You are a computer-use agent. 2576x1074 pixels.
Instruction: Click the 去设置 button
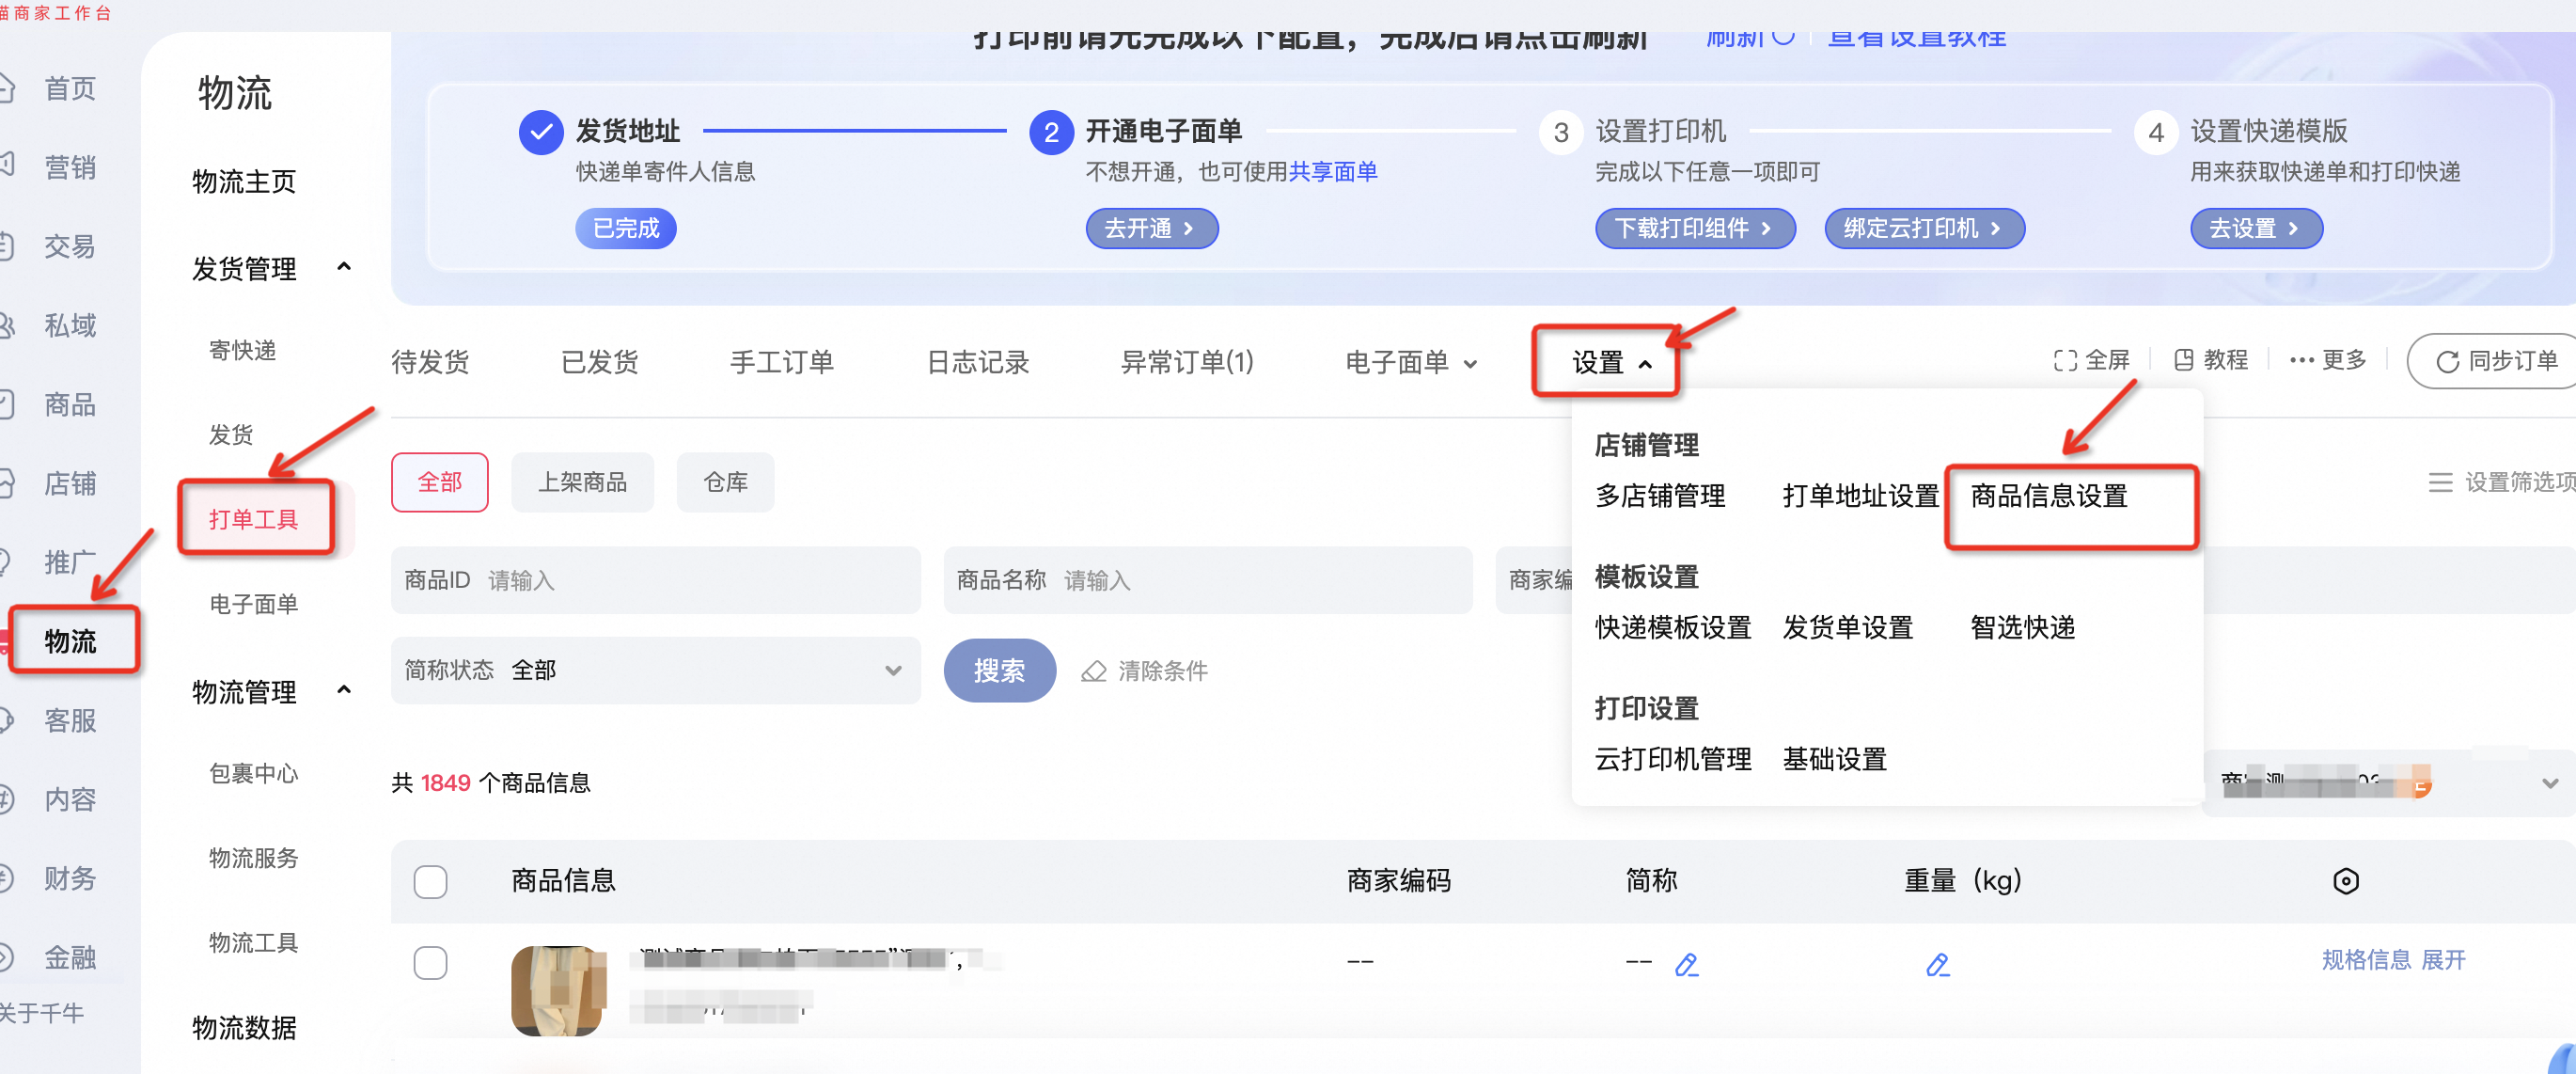[x=2256, y=228]
